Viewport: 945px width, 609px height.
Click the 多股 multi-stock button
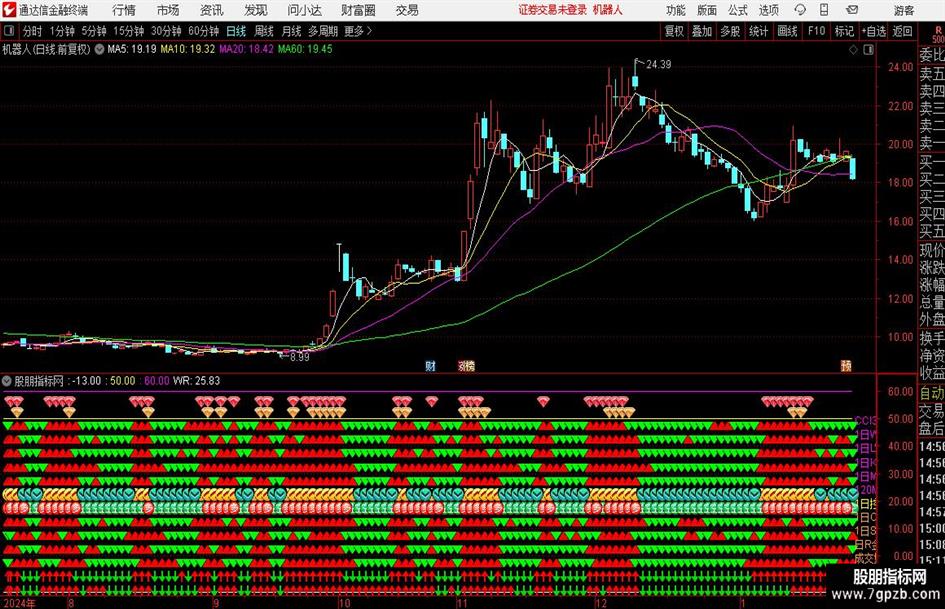coord(730,31)
